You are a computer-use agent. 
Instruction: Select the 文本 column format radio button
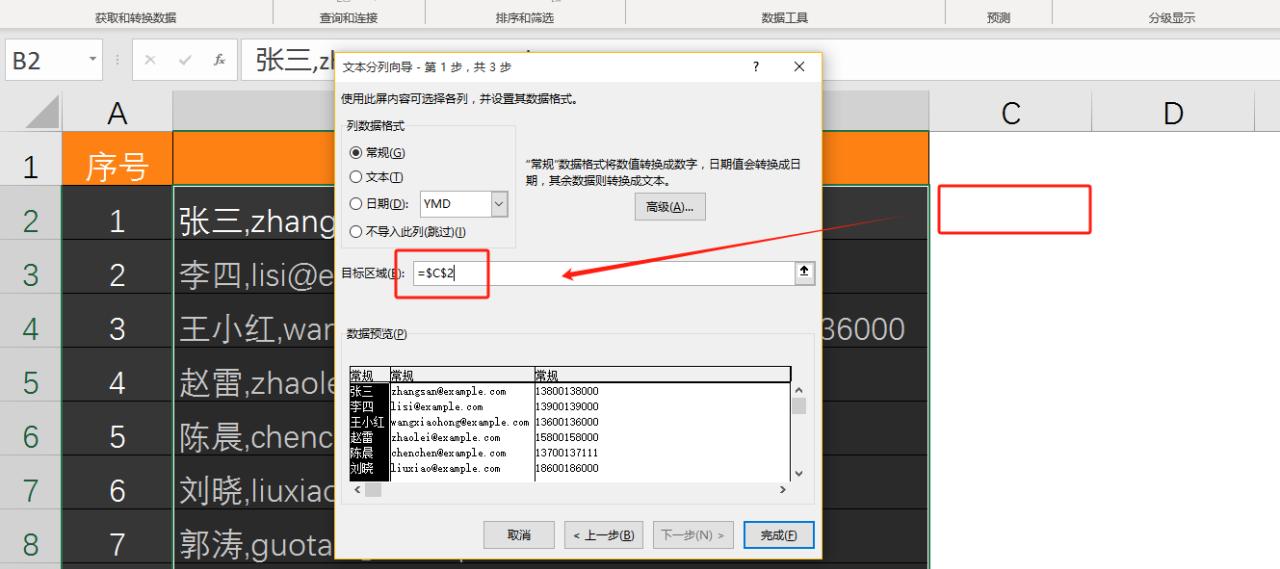pyautogui.click(x=355, y=177)
